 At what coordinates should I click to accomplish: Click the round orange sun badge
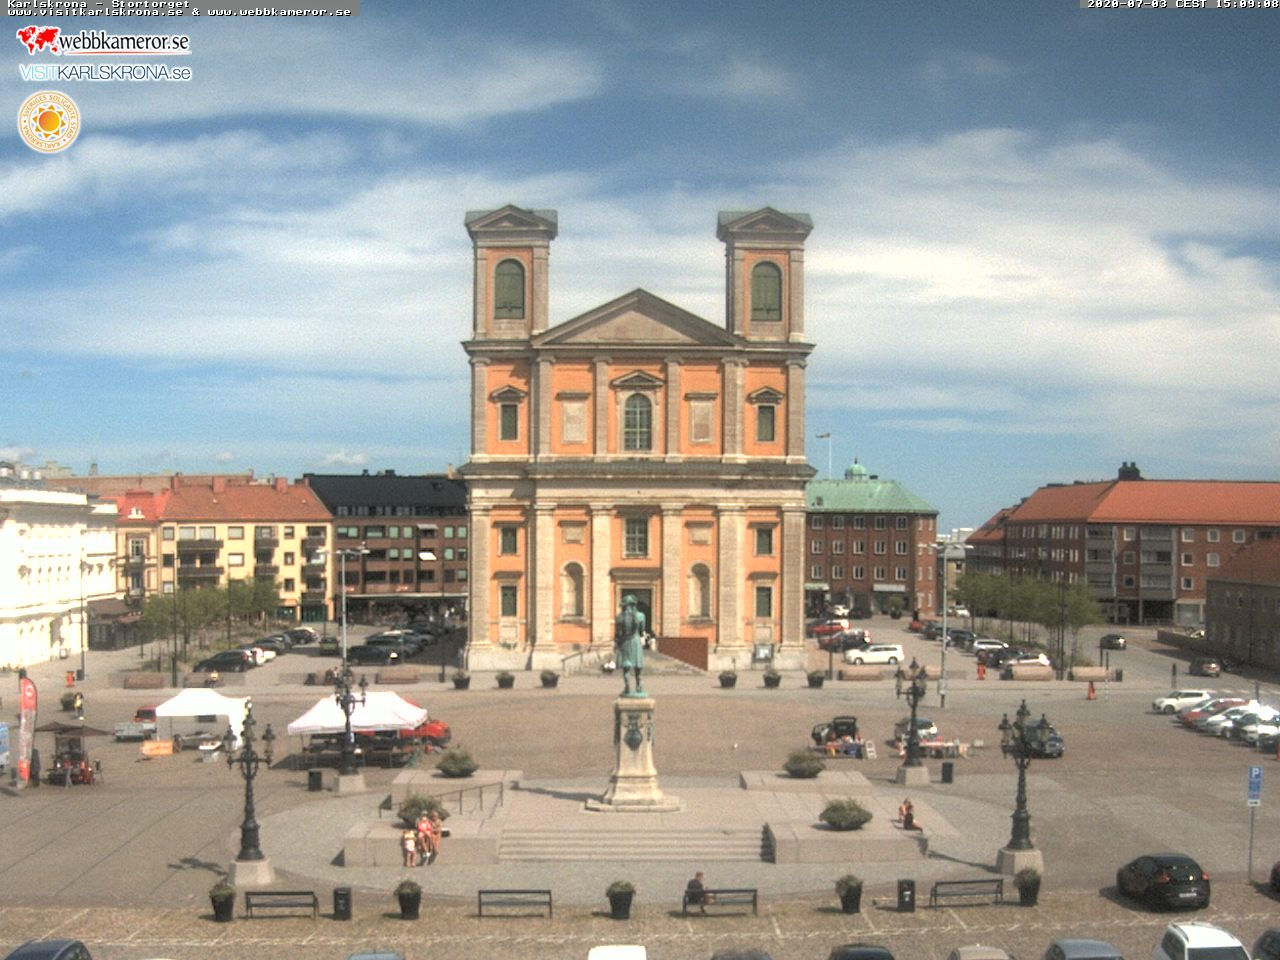48,122
